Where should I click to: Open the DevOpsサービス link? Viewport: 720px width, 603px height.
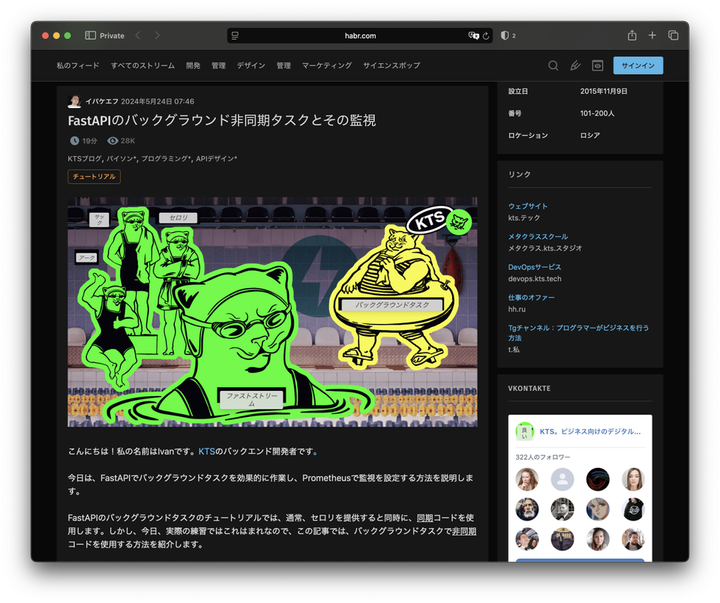(534, 267)
